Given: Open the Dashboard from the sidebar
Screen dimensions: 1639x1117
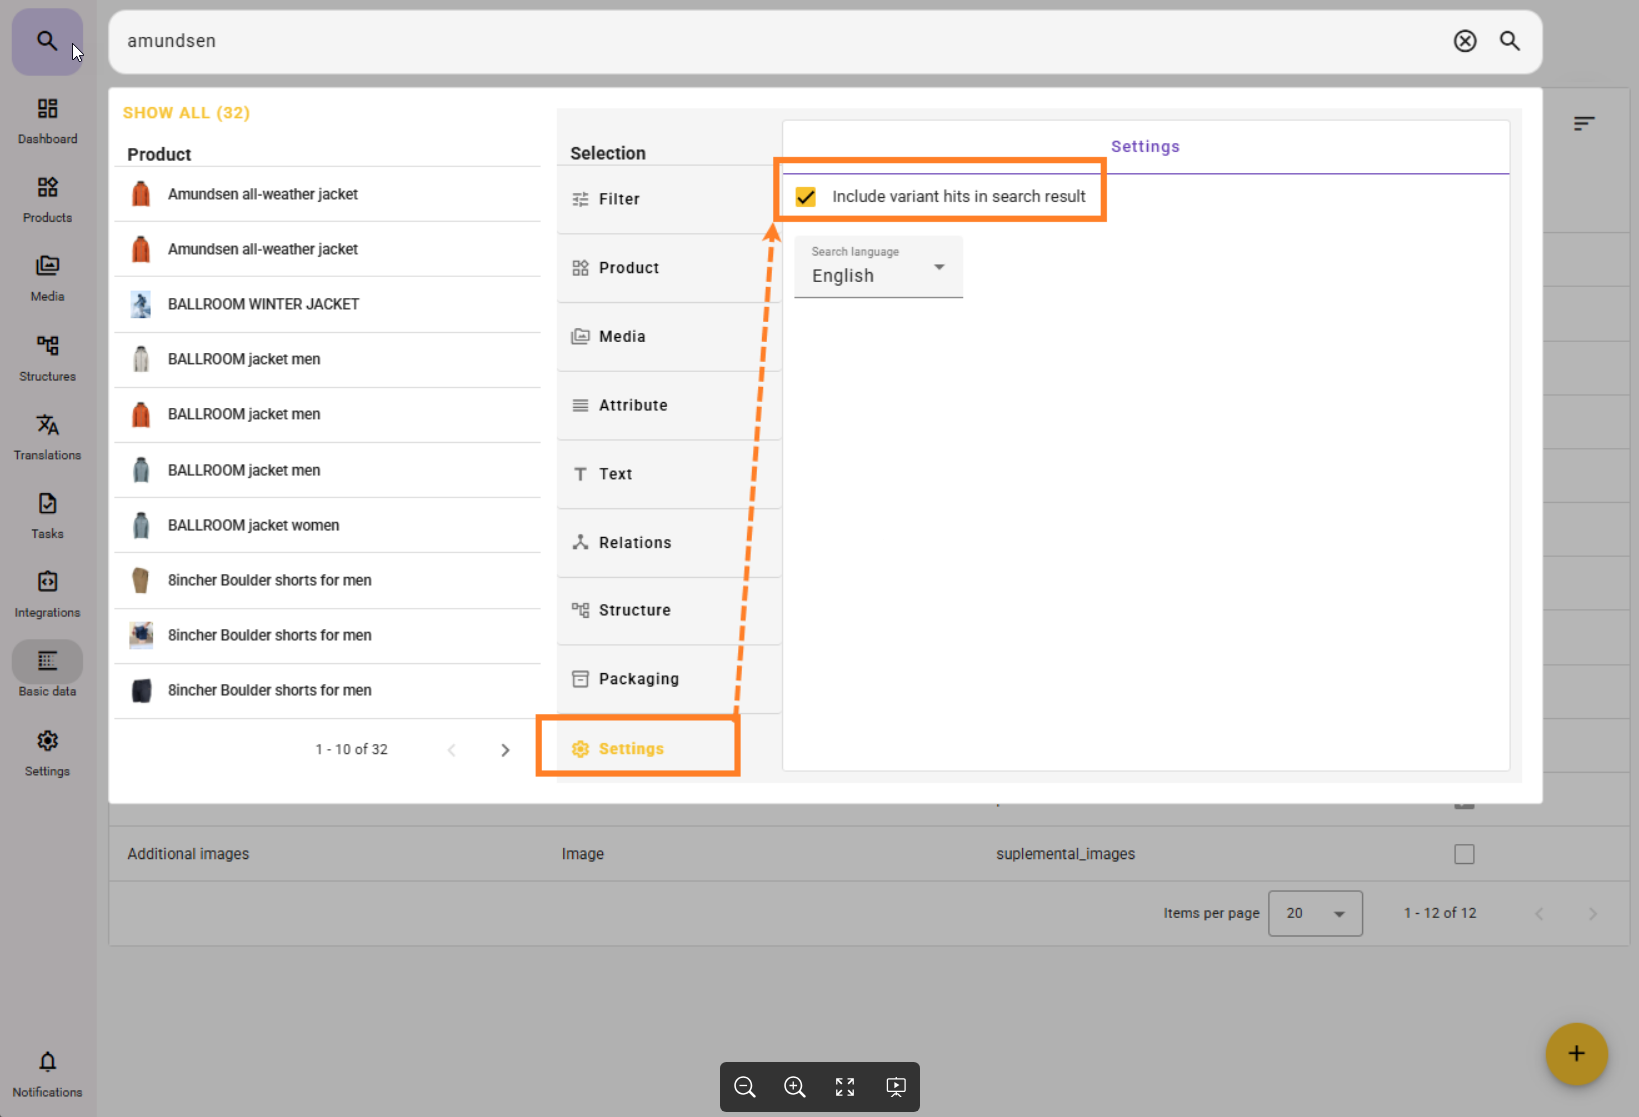Looking at the screenshot, I should (x=47, y=120).
